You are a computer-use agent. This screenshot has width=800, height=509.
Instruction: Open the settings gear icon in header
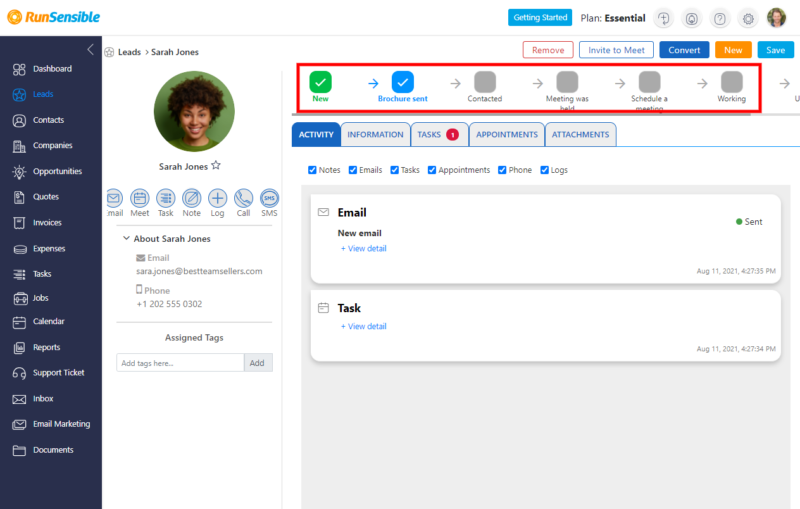(x=748, y=19)
